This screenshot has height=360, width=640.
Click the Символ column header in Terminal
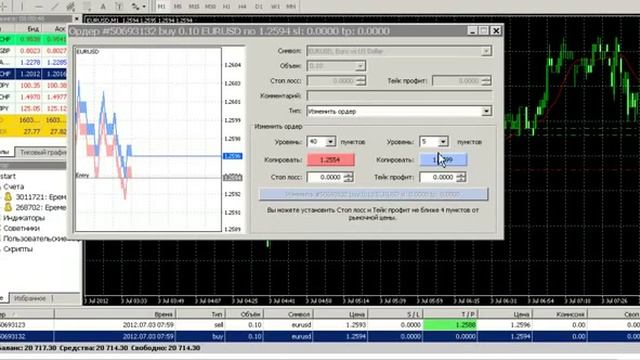[289, 314]
